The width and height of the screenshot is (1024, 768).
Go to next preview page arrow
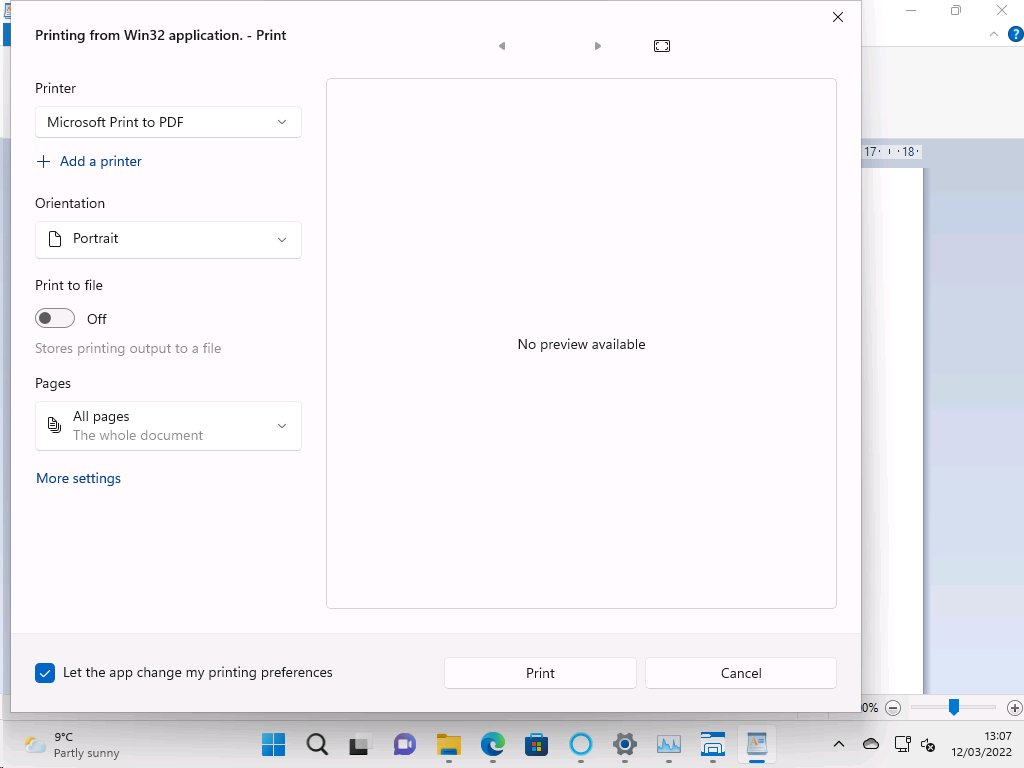[x=598, y=46]
